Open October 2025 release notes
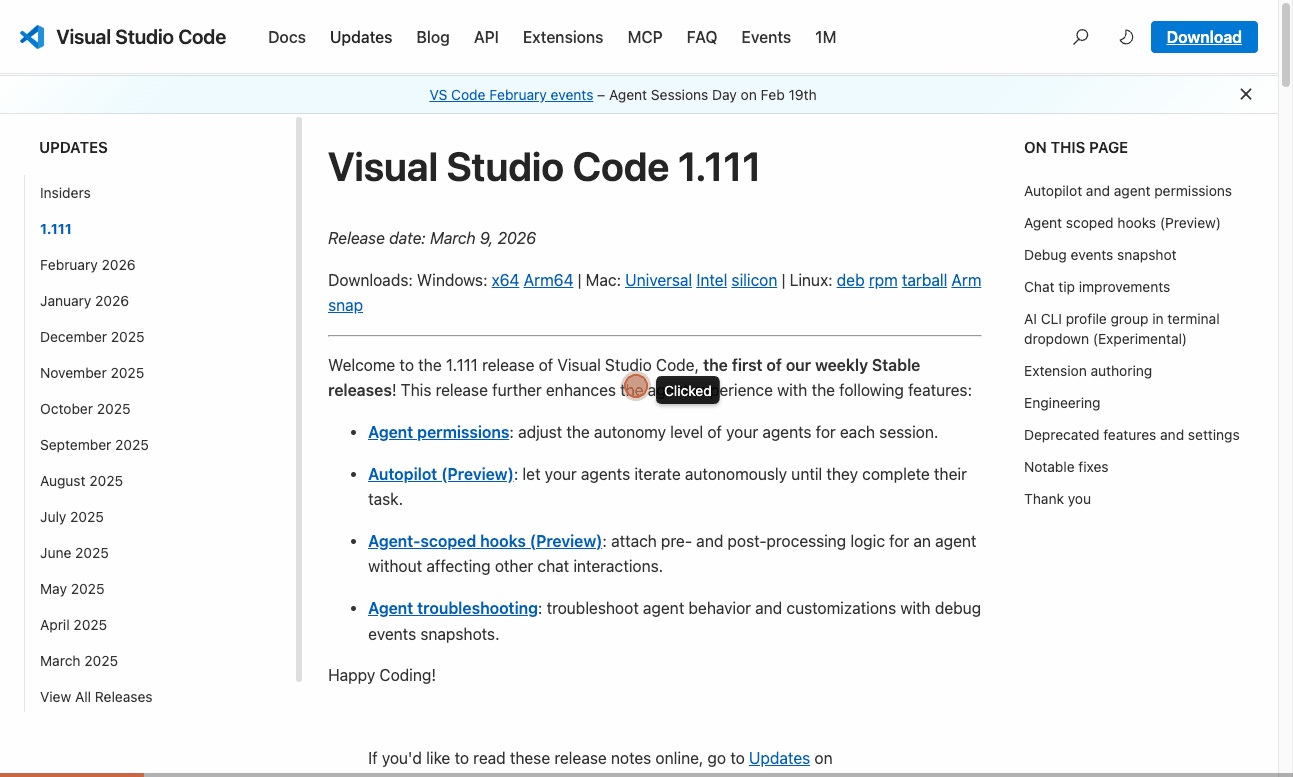The image size is (1293, 777). [86, 409]
